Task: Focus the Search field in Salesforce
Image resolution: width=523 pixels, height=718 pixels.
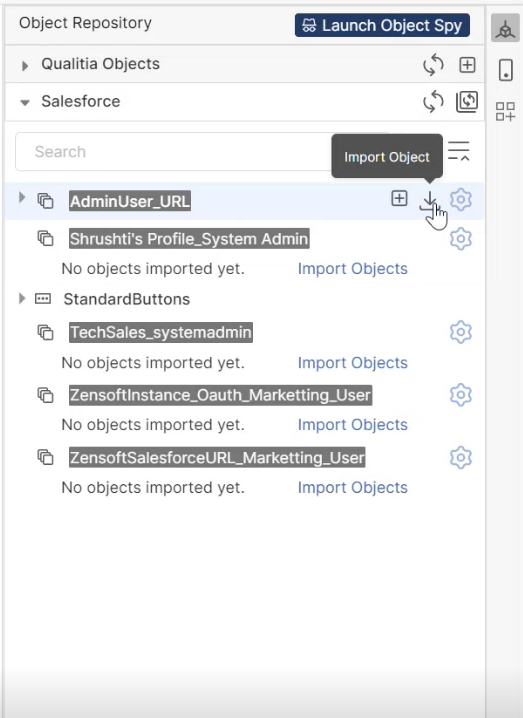Action: coord(174,152)
